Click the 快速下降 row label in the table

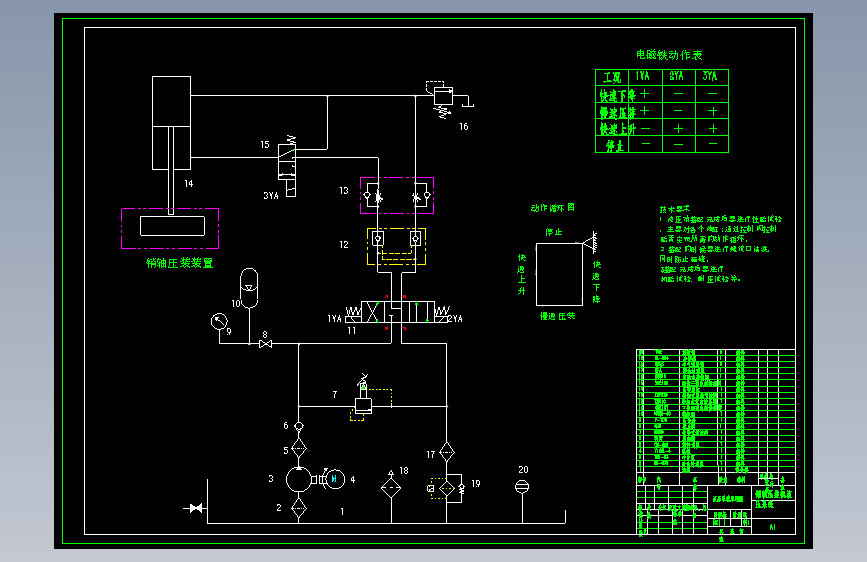pyautogui.click(x=618, y=95)
